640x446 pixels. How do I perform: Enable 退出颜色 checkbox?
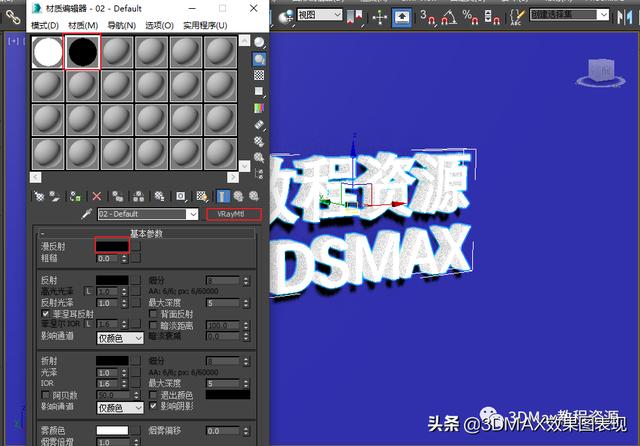tap(153, 395)
